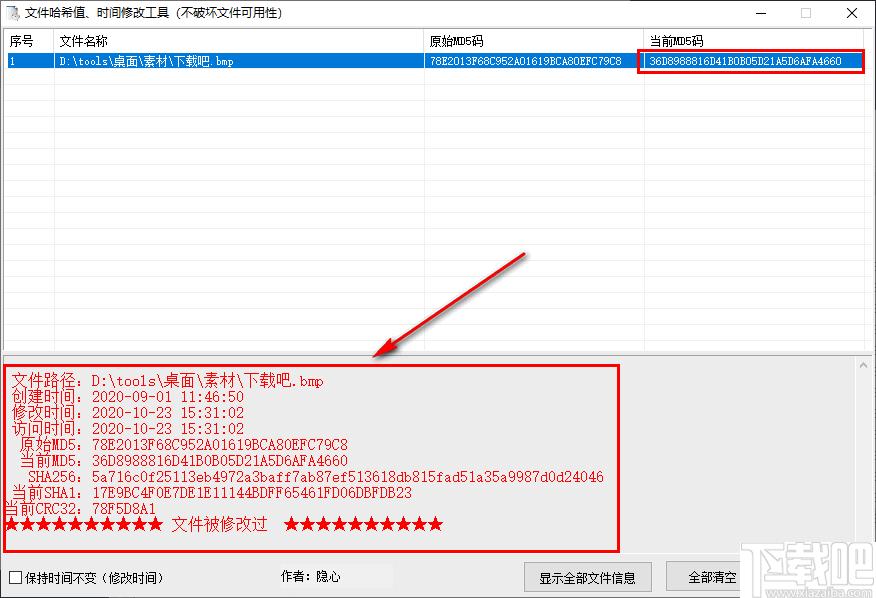The height and width of the screenshot is (598, 876).
Task: Click original MD5 cell 78E2013F68C952A0...
Action: [x=534, y=61]
